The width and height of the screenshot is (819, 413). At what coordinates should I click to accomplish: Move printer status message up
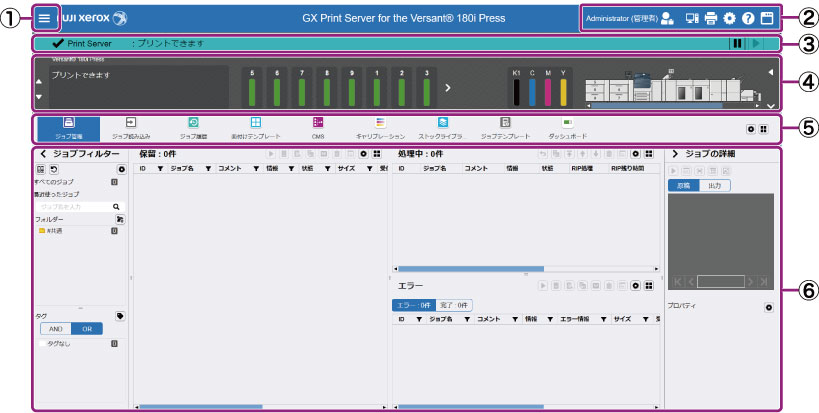(x=39, y=81)
